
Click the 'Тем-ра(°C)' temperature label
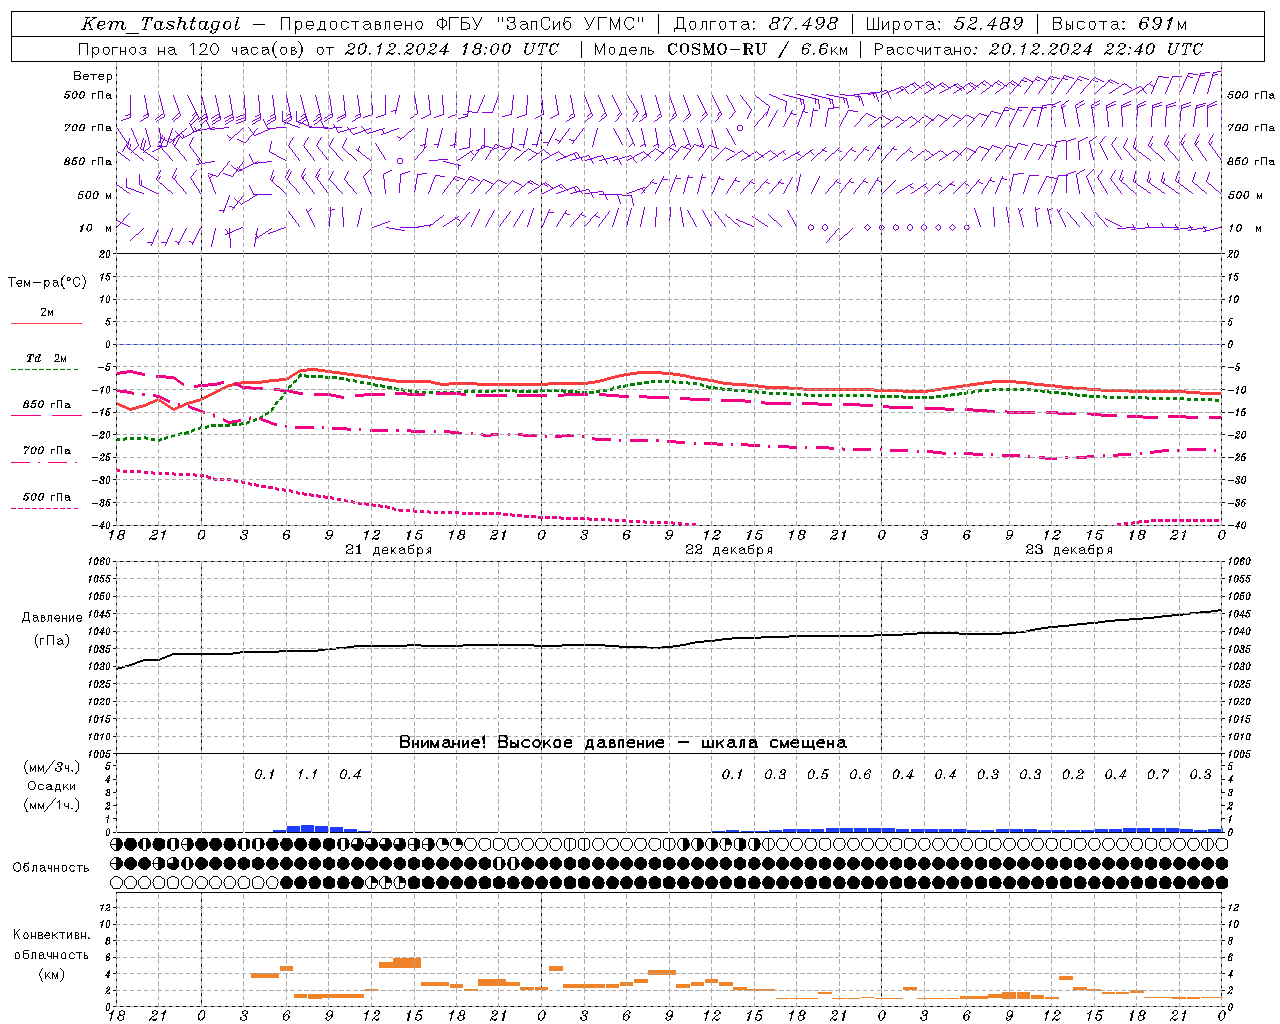click(47, 282)
